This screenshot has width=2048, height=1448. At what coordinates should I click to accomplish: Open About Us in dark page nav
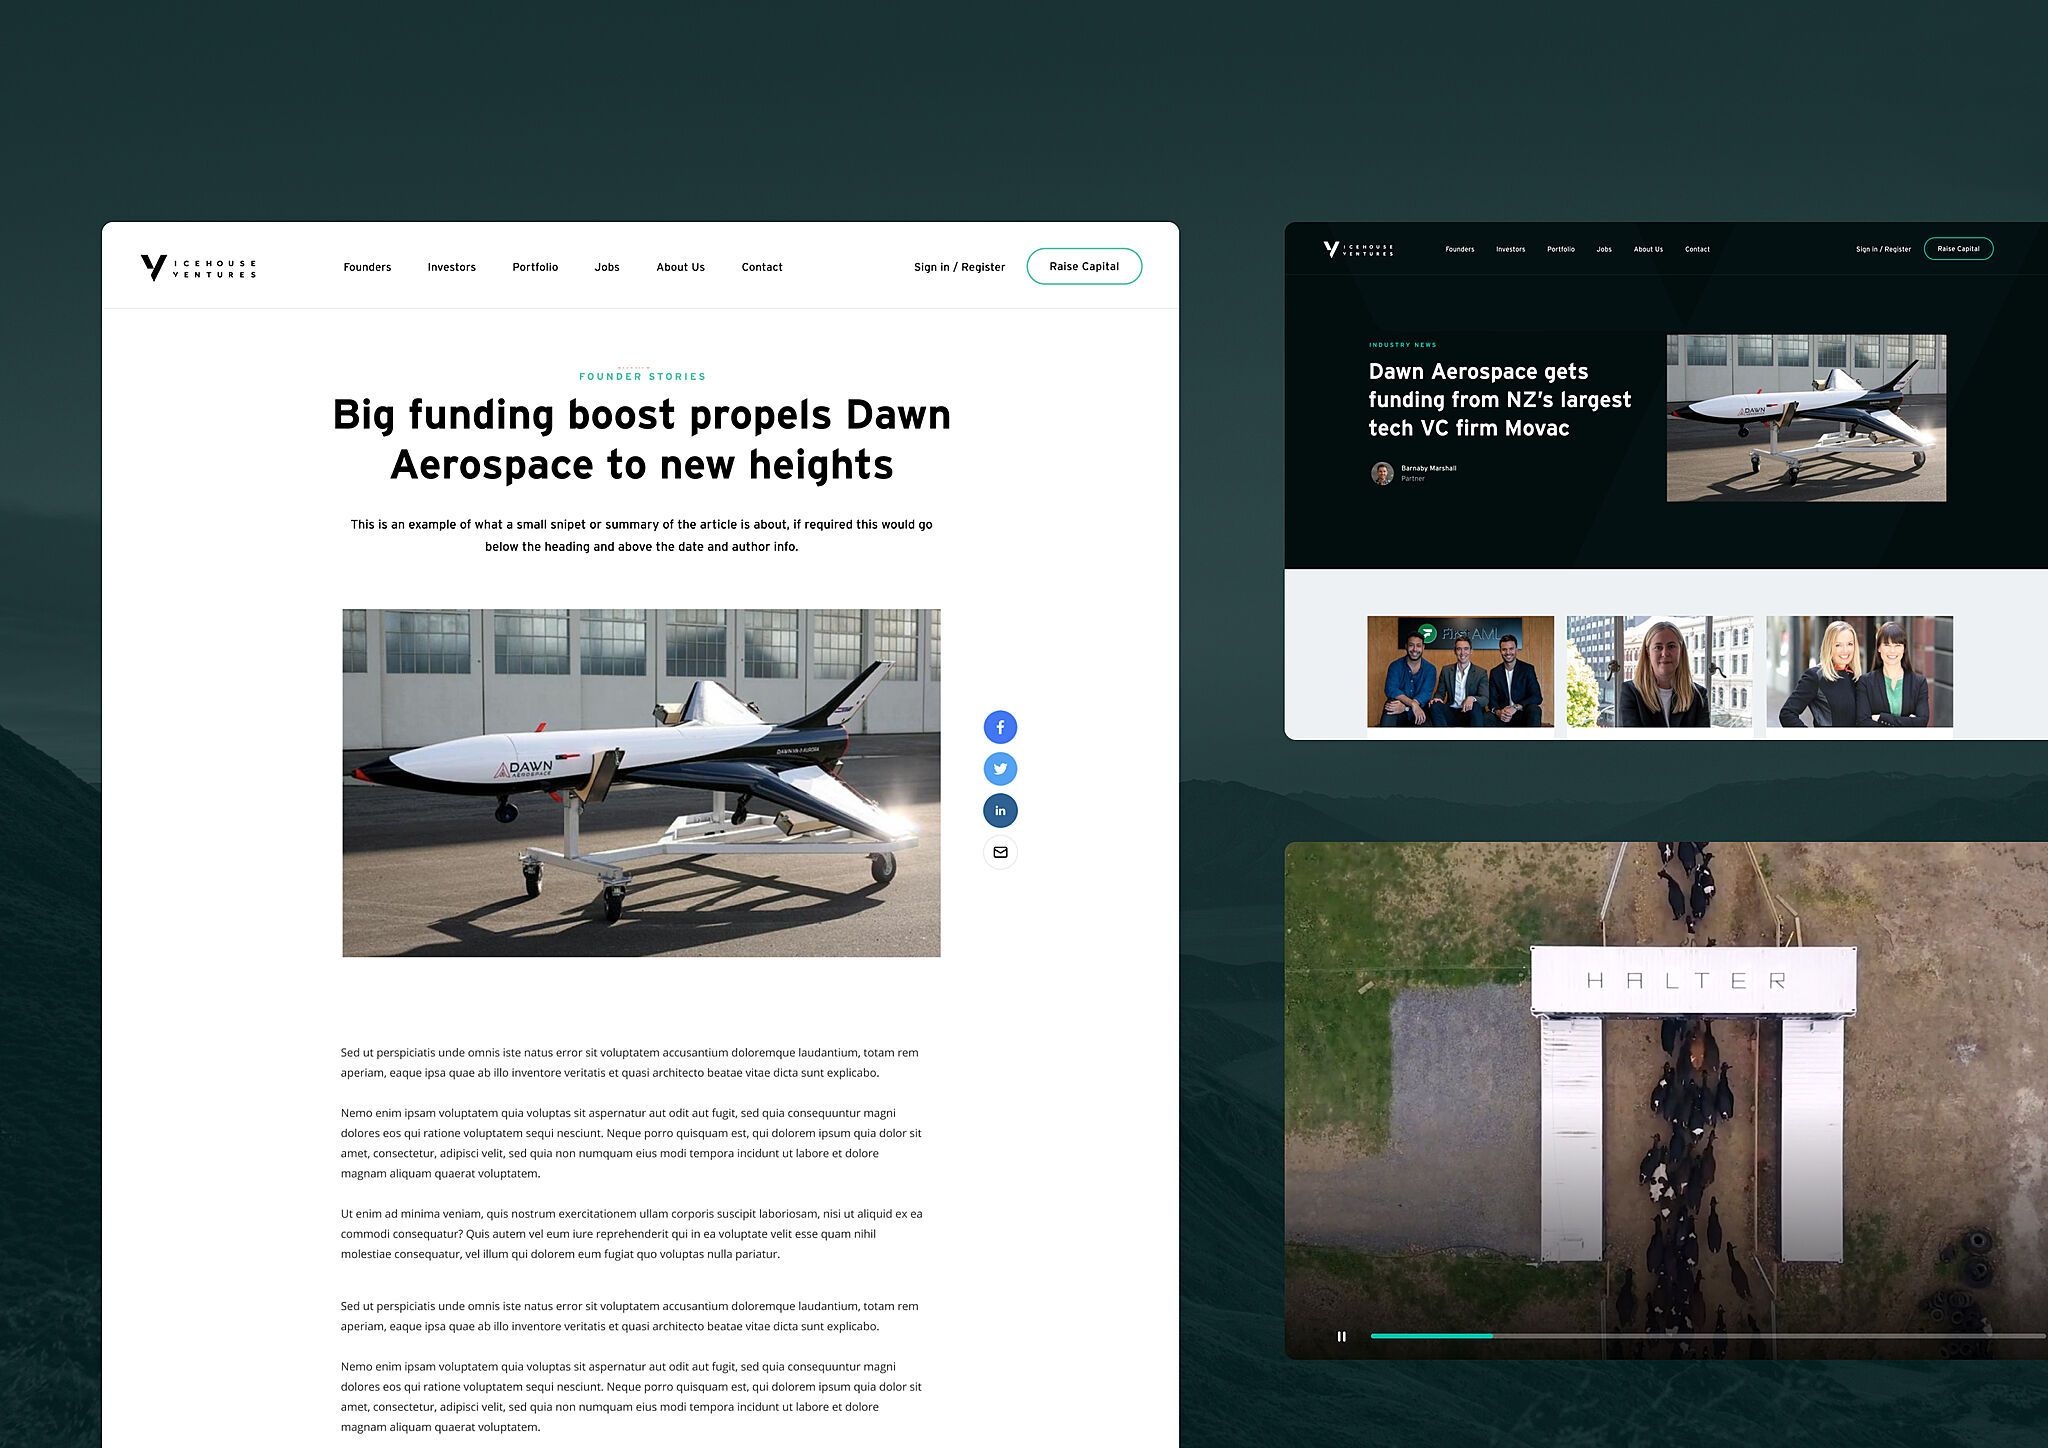[x=1648, y=249]
